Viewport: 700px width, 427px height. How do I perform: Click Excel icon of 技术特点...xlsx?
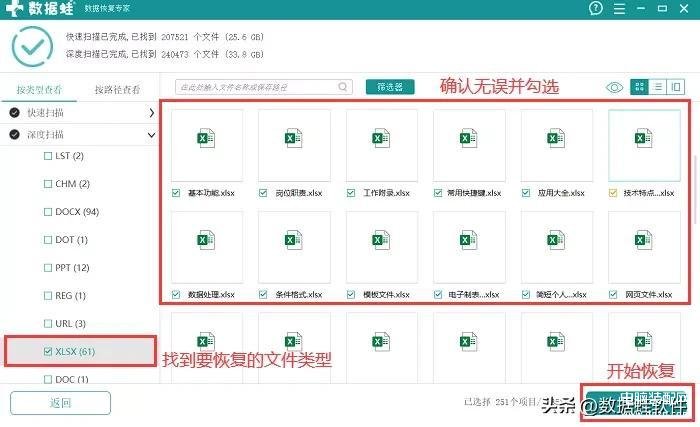tap(643, 138)
